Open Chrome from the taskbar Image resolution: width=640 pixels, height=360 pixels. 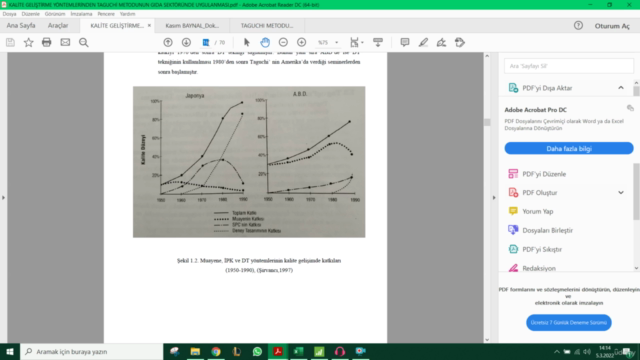[216, 351]
